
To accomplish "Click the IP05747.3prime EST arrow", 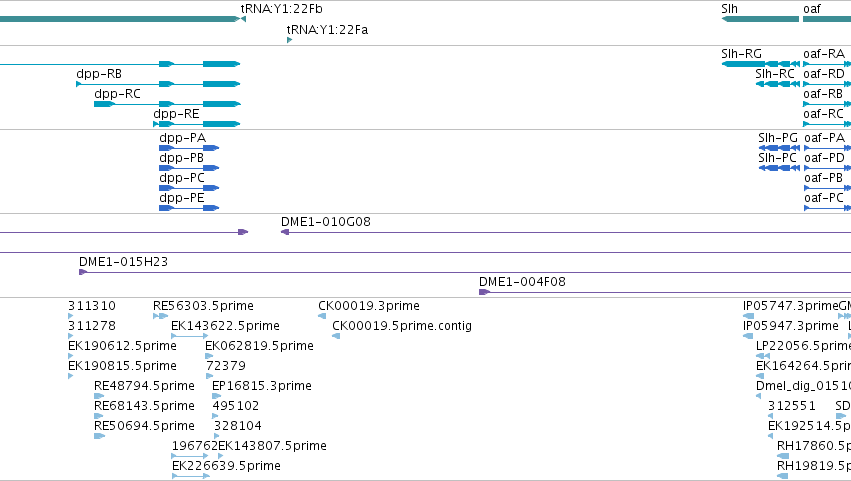I will 748,316.
